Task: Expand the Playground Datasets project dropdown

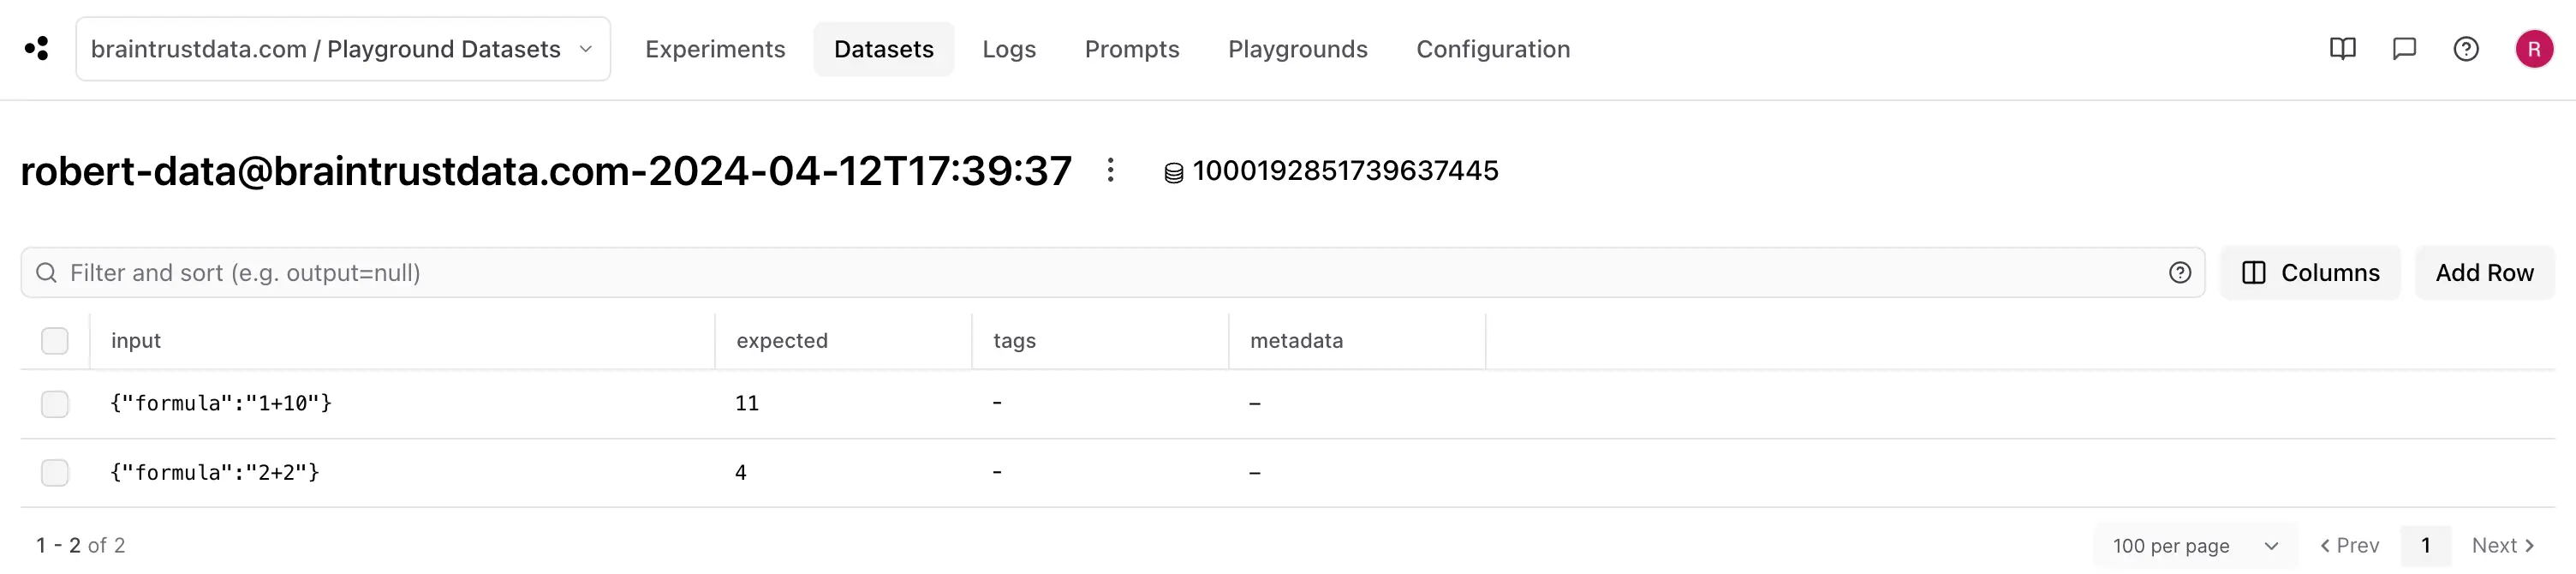Action: 343,49
